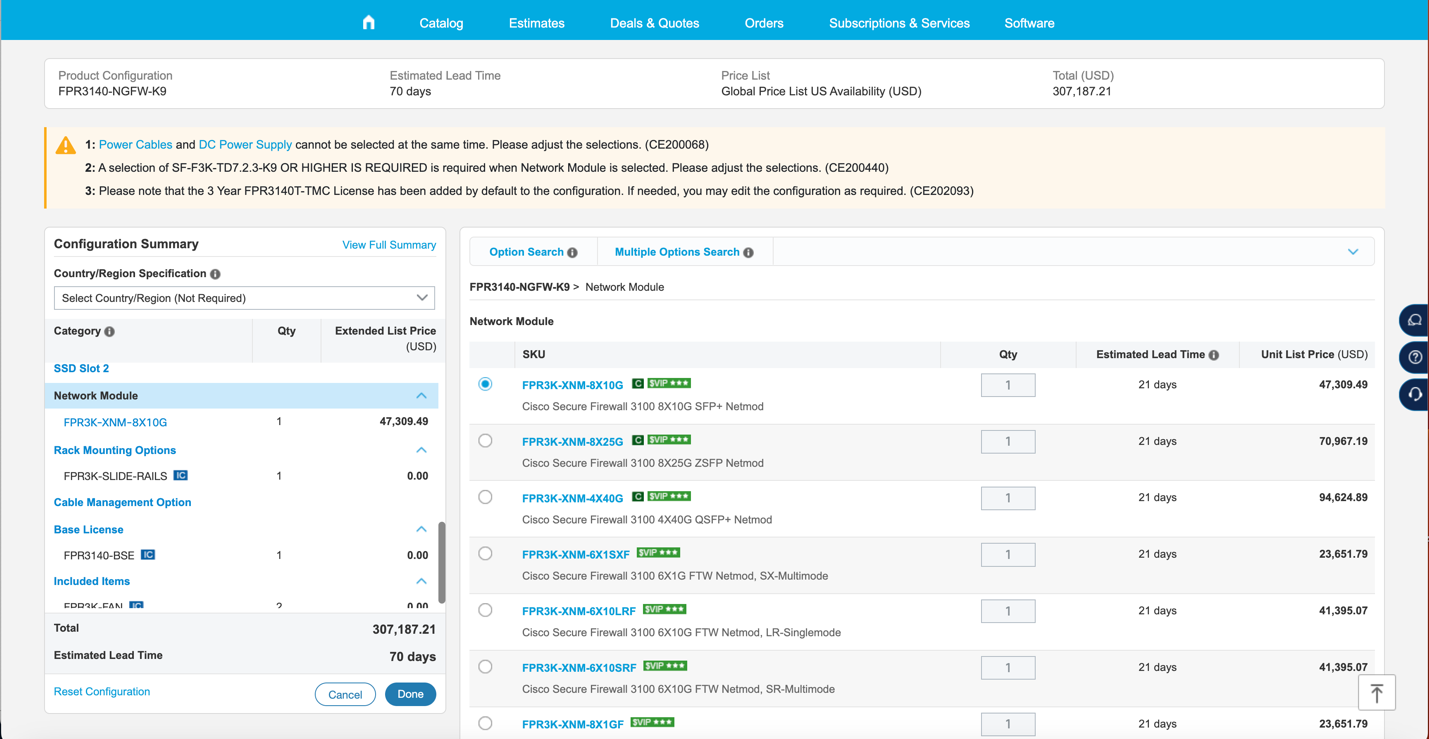
Task: Open Subscriptions & Services menu
Action: pyautogui.click(x=899, y=23)
